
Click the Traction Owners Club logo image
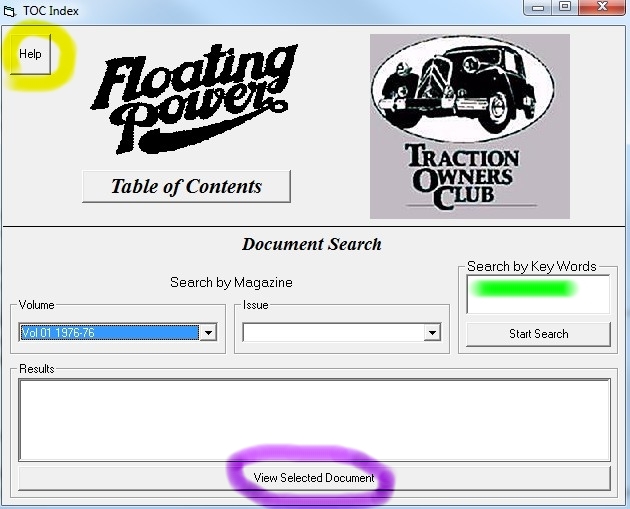470,126
